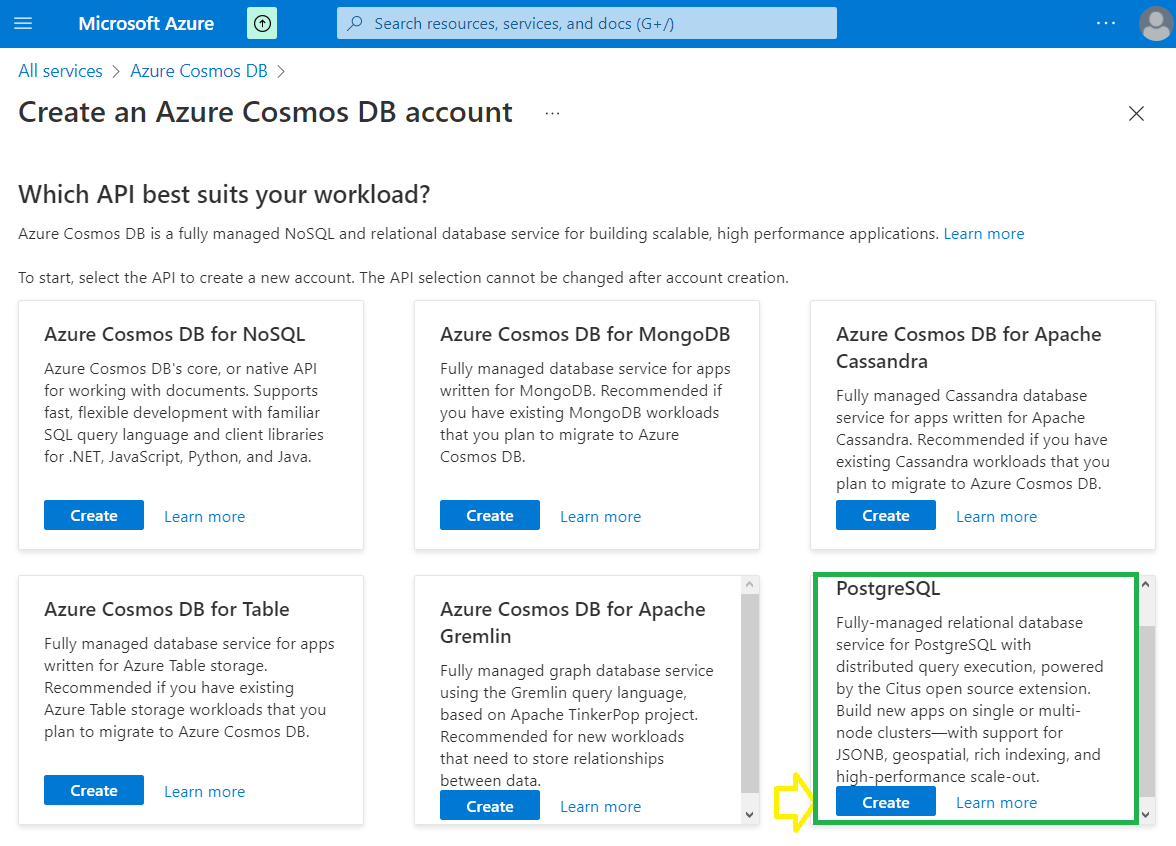This screenshot has height=846, width=1176.
Task: Close the Create Cosmos DB account pane
Action: click(x=1136, y=114)
